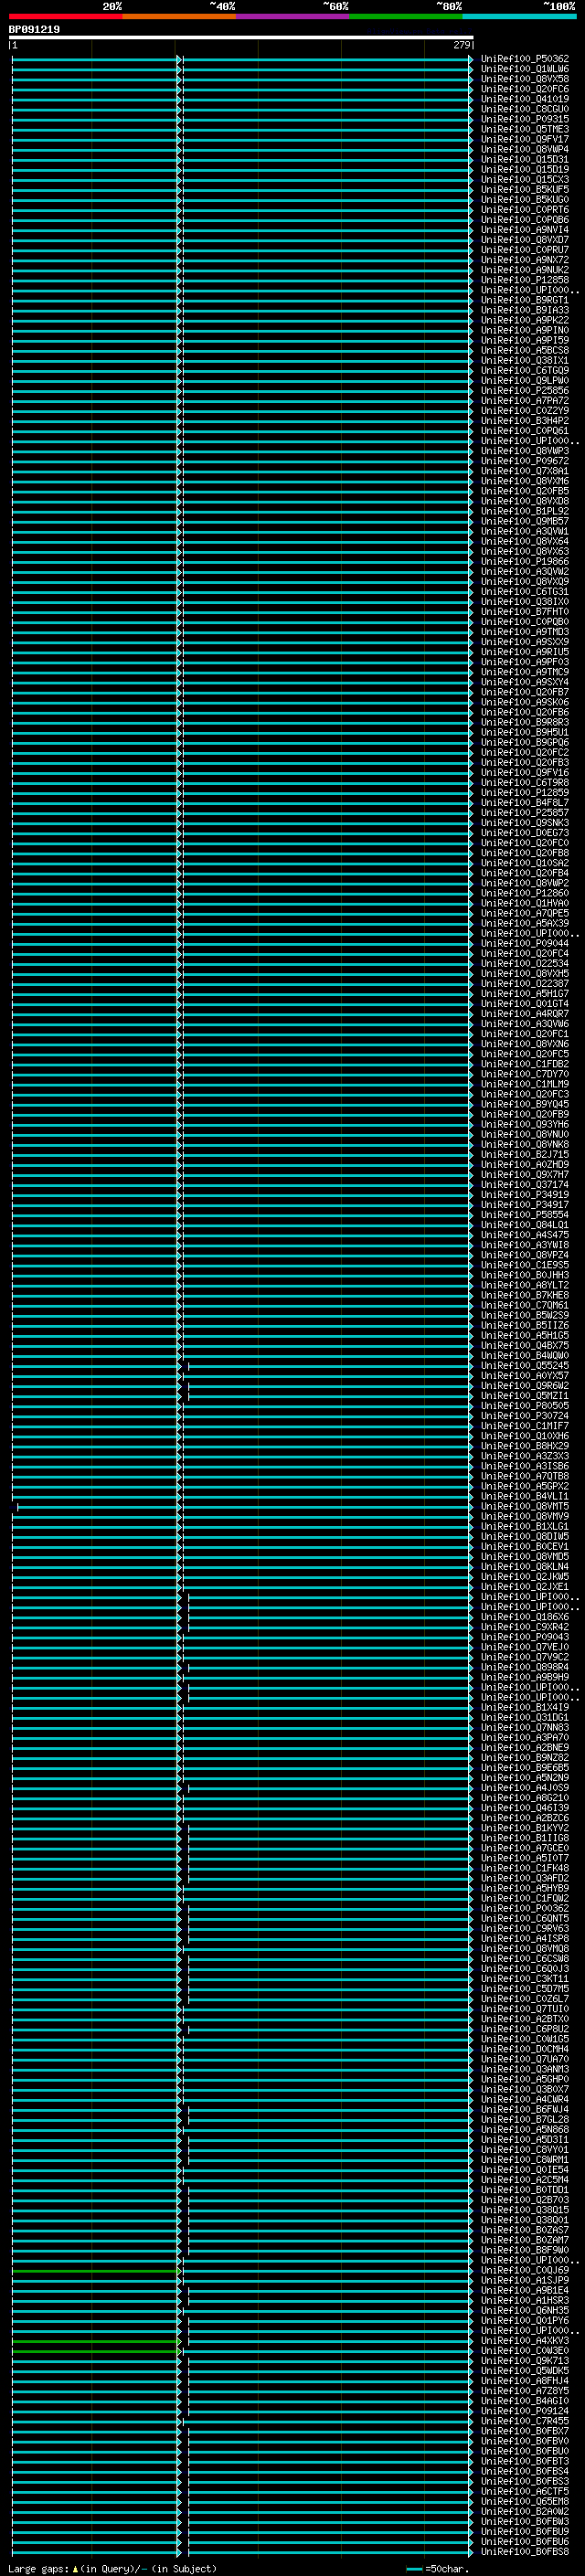Select alignment label UniRef100_P30724
Image resolution: width=585 pixels, height=2576 pixels.
point(525,1416)
